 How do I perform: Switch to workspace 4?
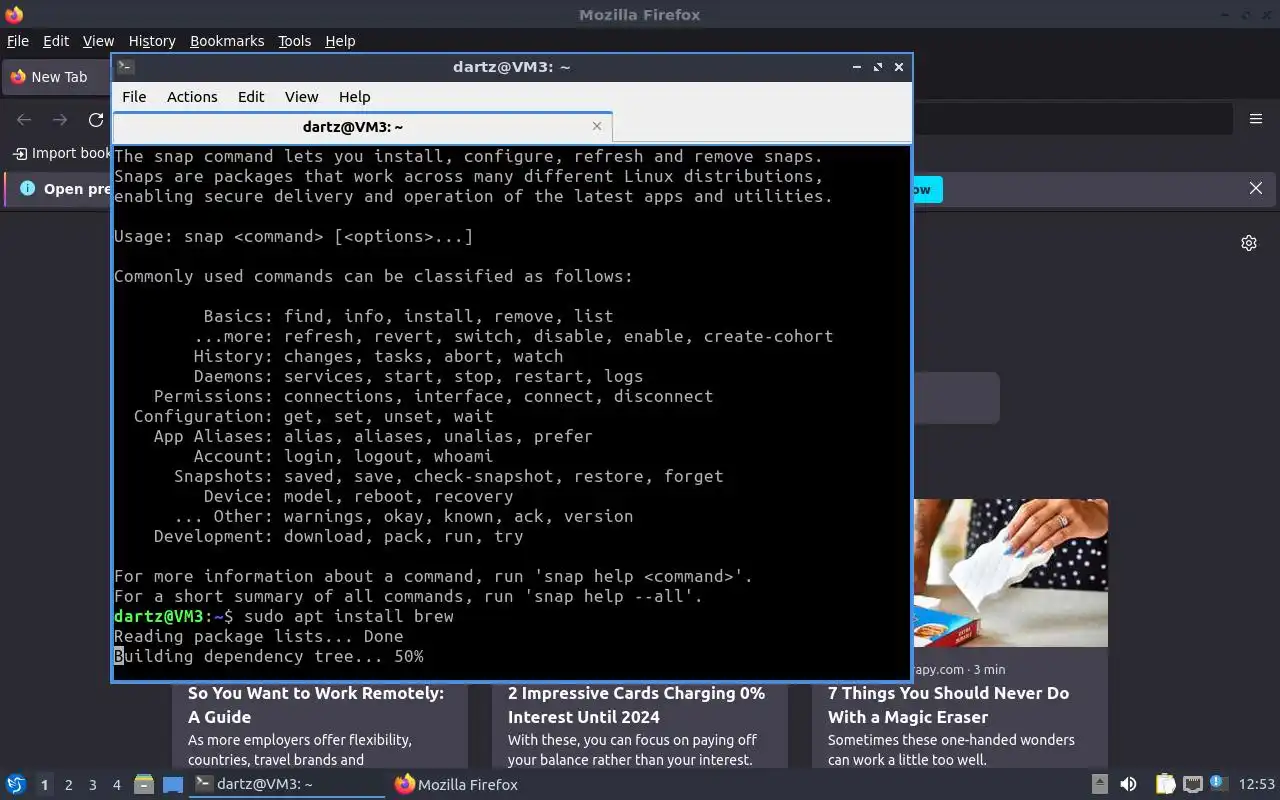(116, 785)
